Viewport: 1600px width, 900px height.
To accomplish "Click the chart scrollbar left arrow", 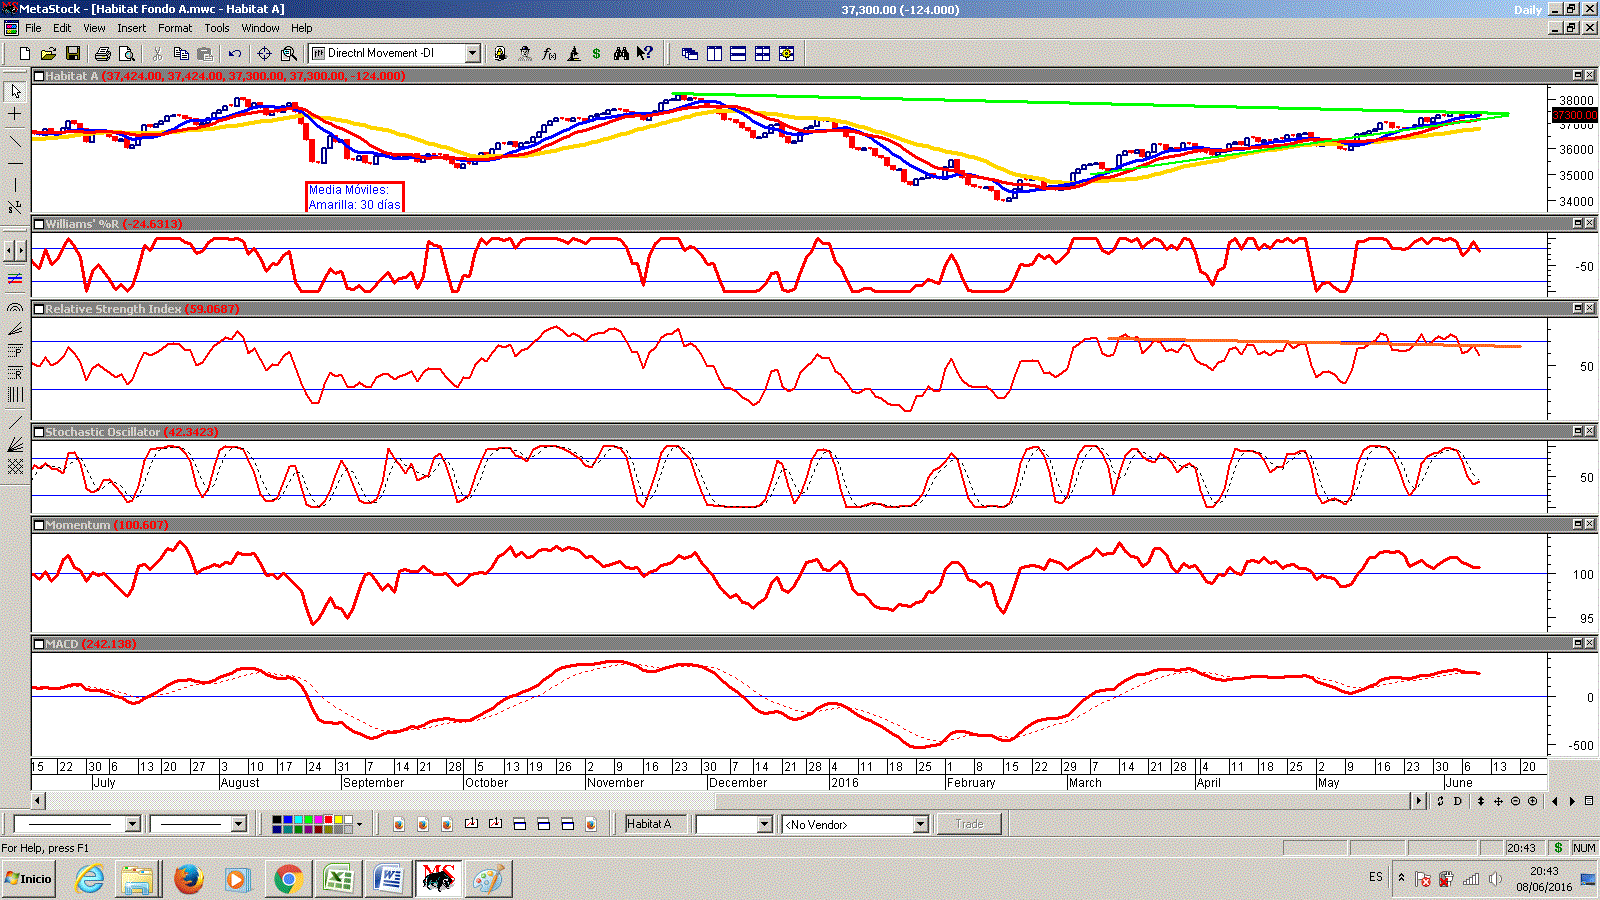I will coord(38,801).
